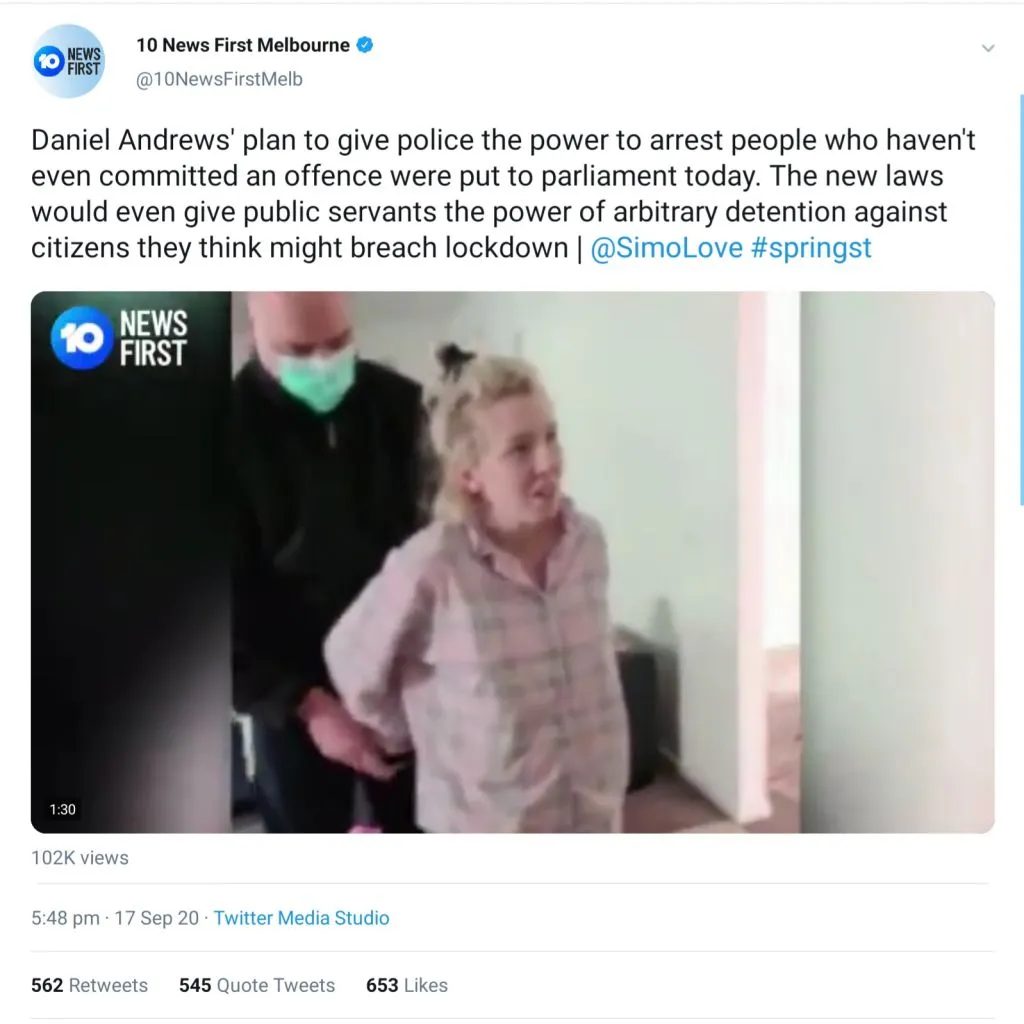
Task: Open the tweet options chevron menu
Action: pyautogui.click(x=987, y=48)
